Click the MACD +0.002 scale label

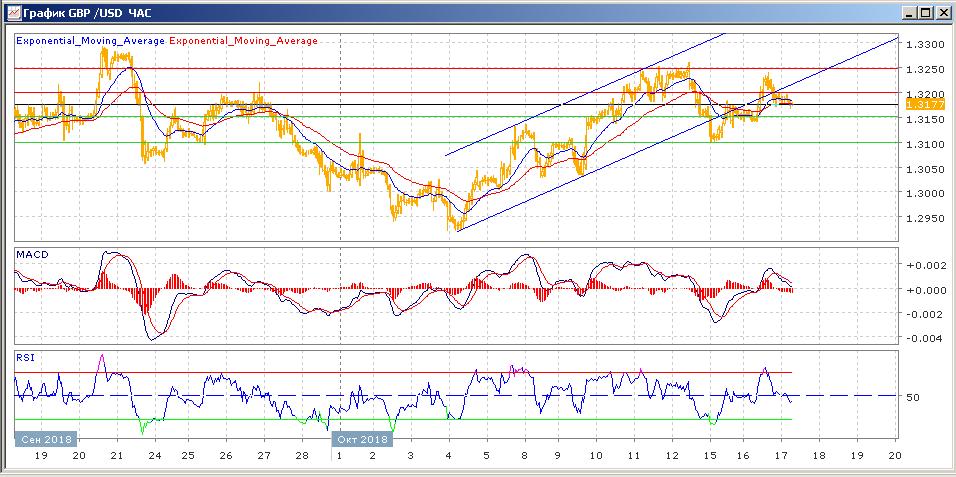[926, 265]
